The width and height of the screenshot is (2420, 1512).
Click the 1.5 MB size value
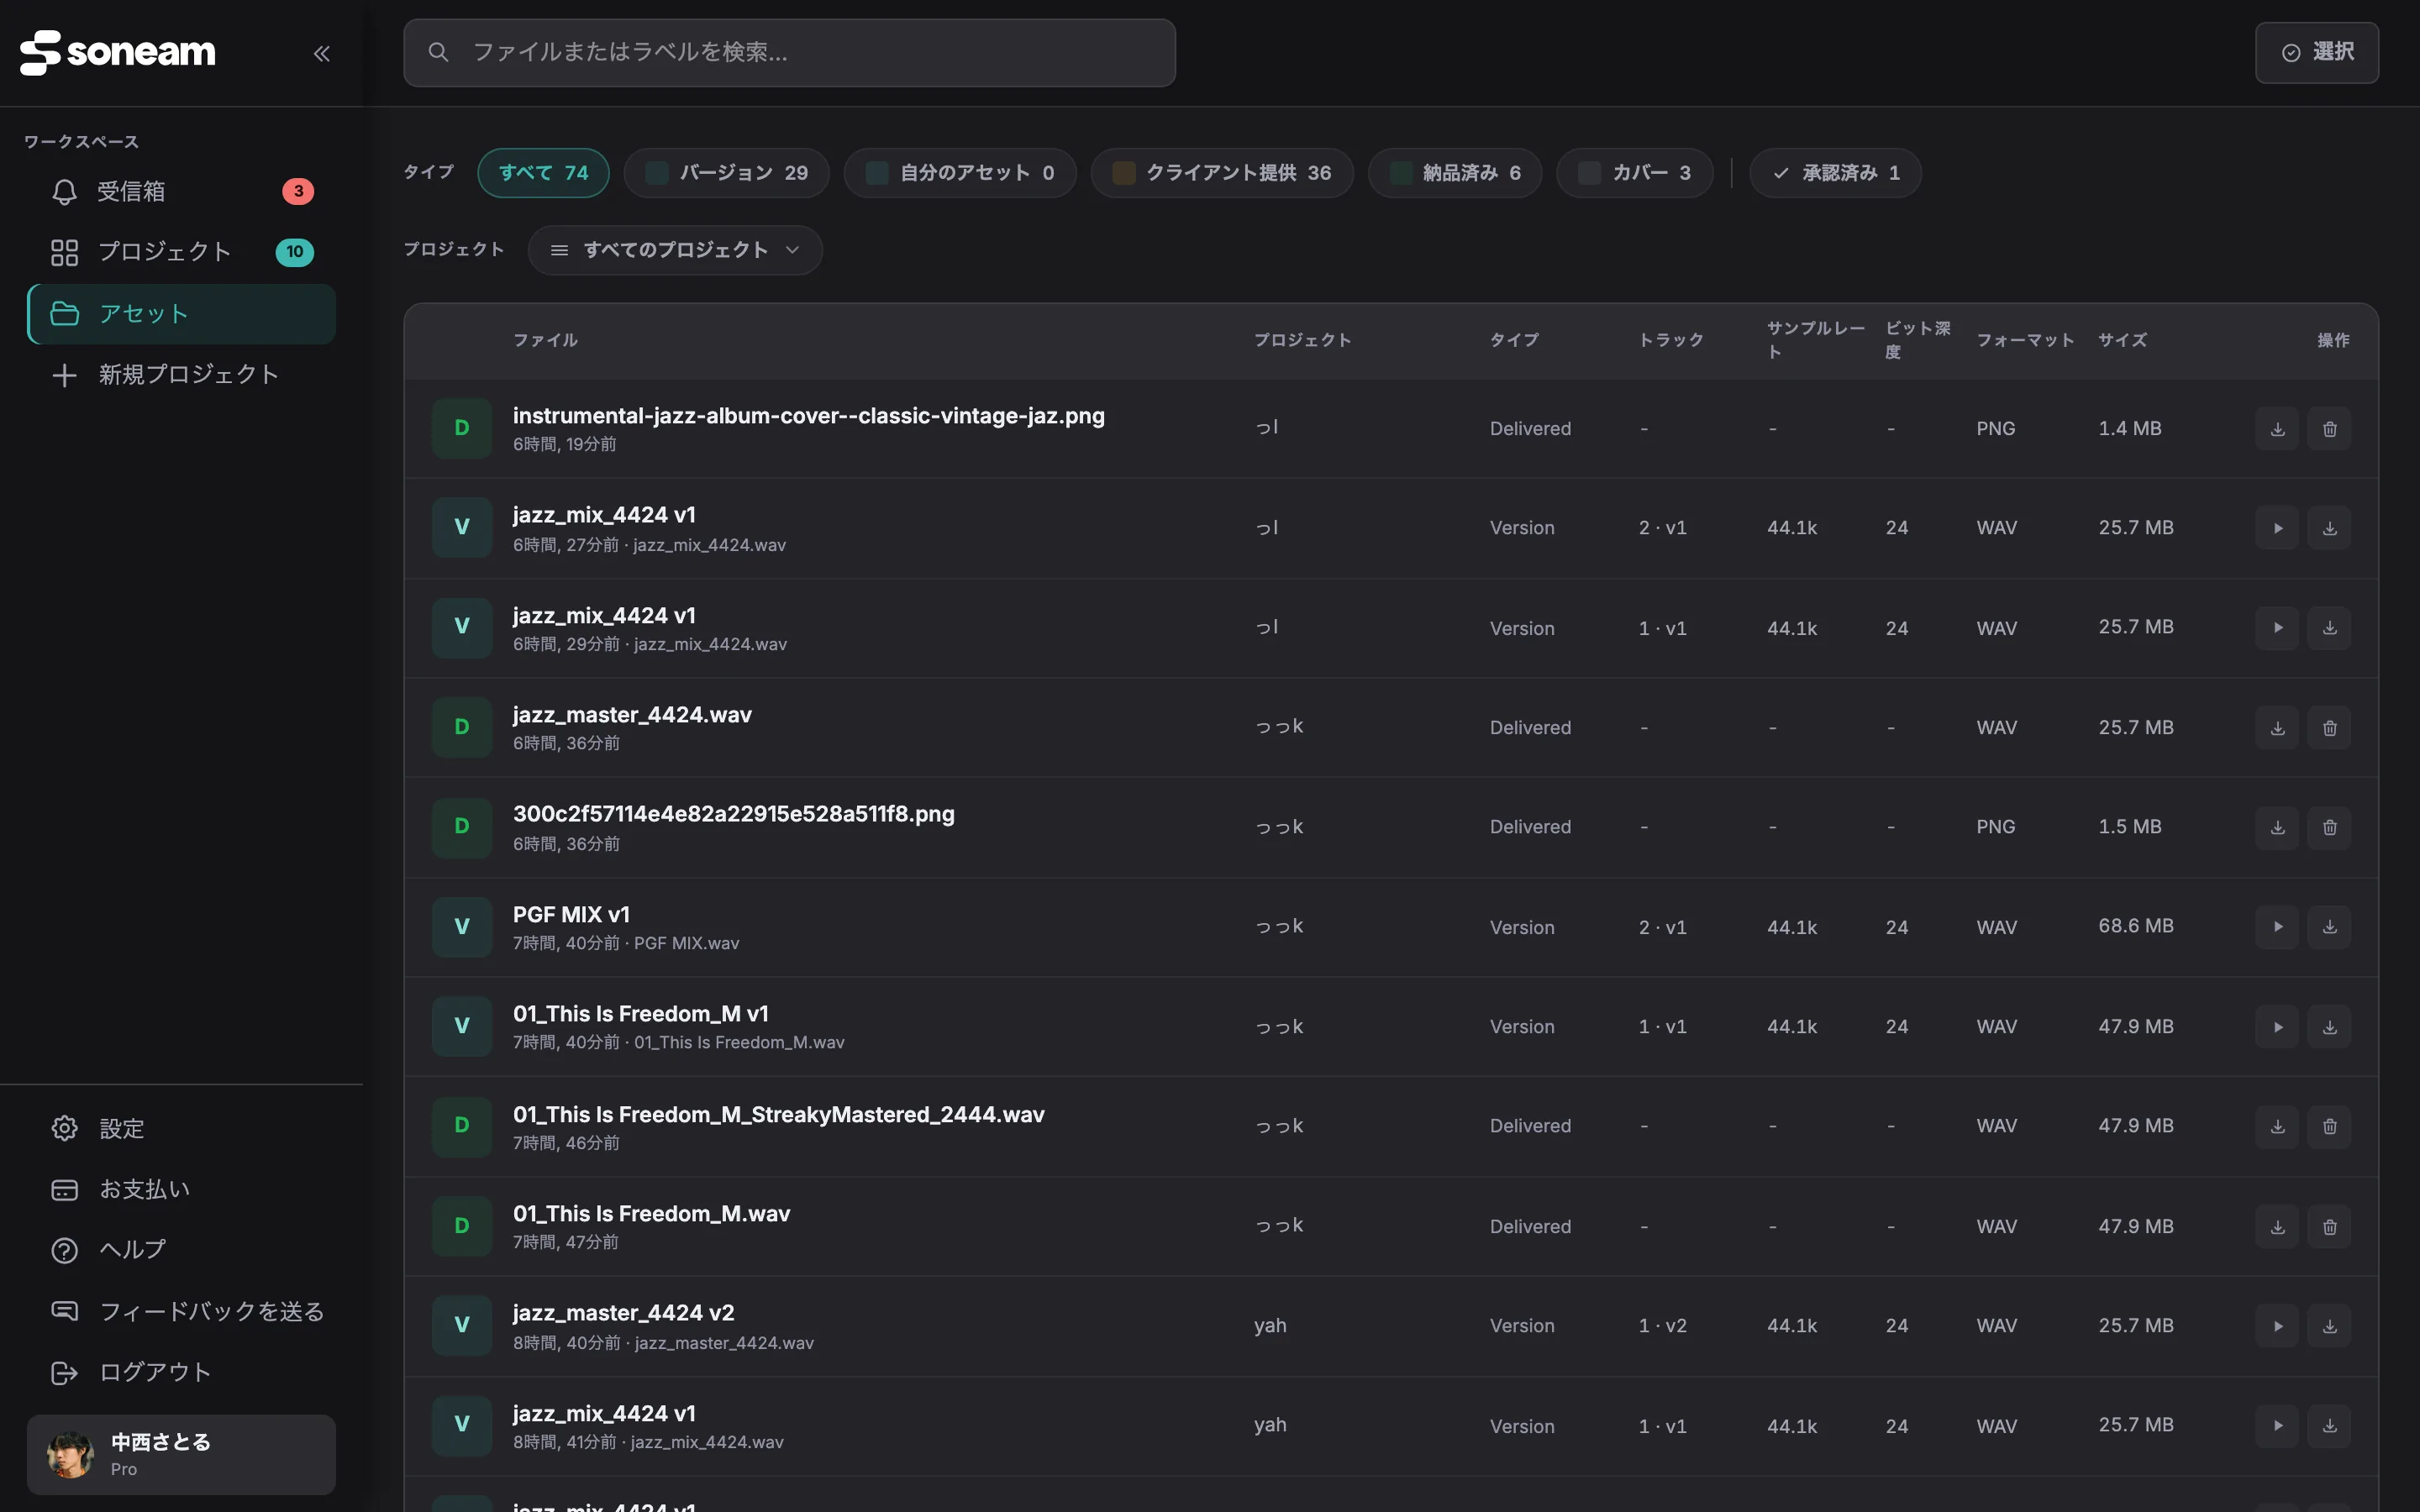2129,827
